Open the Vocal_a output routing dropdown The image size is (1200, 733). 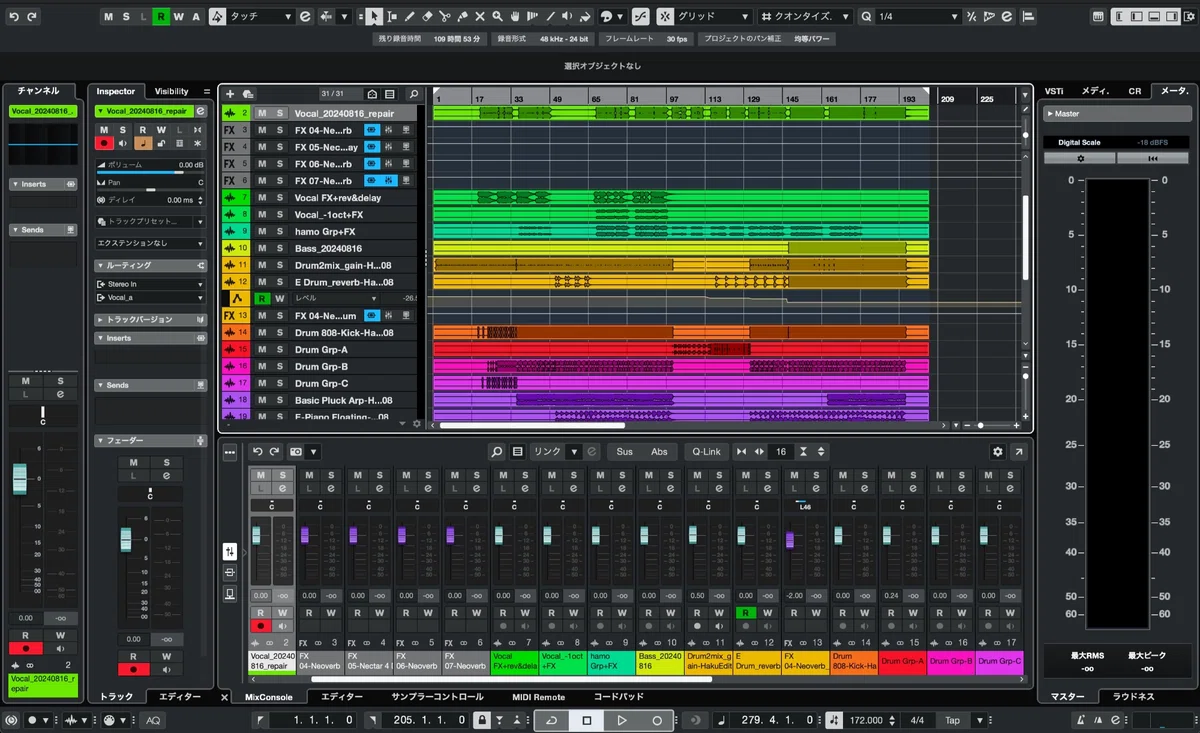coord(150,297)
